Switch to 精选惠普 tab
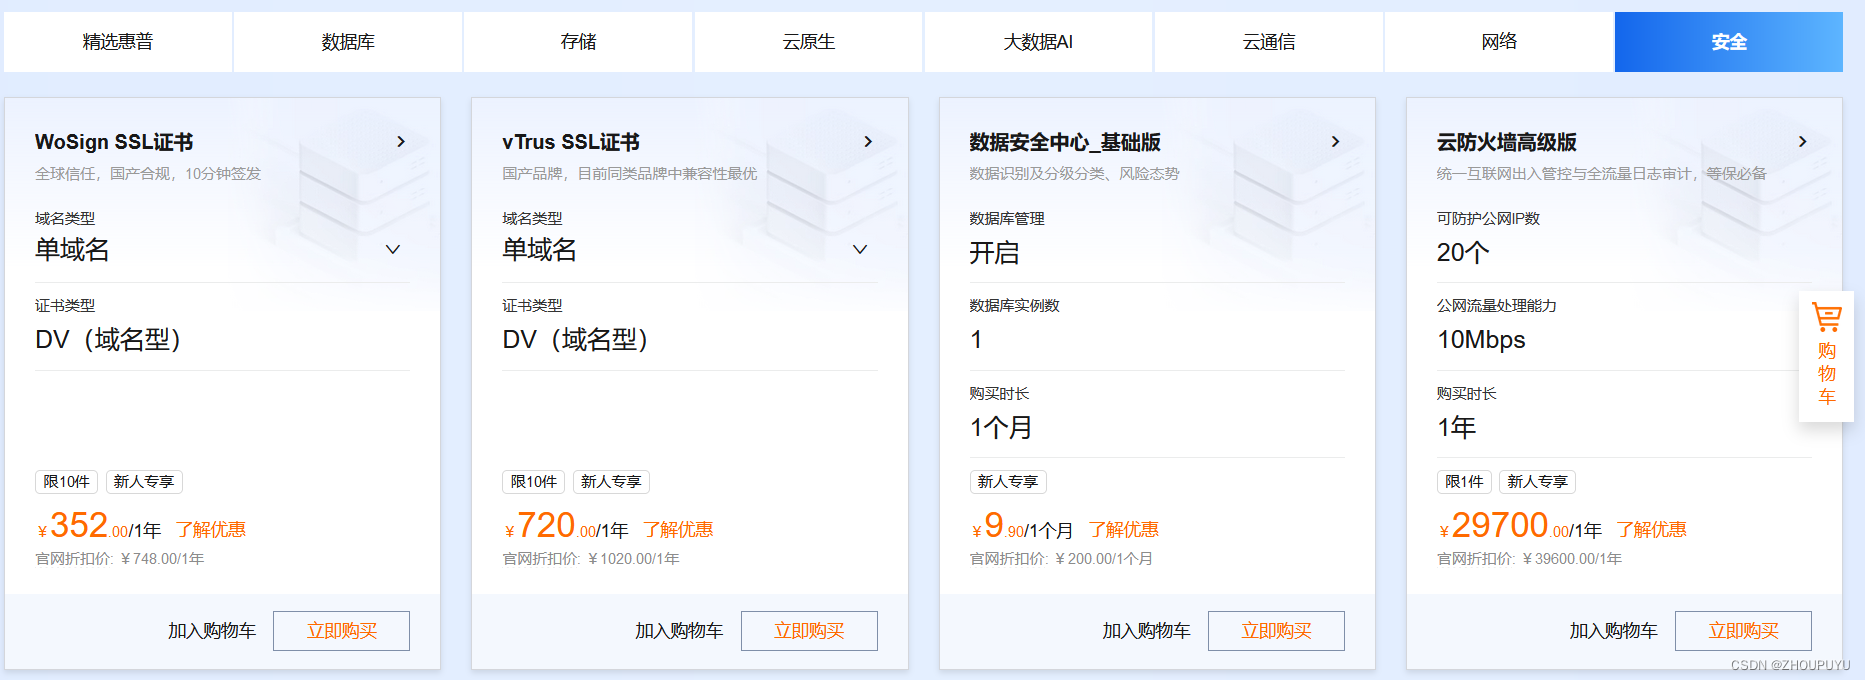This screenshot has height=680, width=1865. point(118,42)
